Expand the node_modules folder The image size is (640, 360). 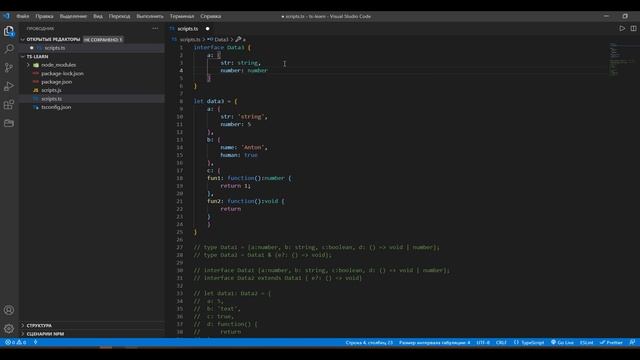29,65
